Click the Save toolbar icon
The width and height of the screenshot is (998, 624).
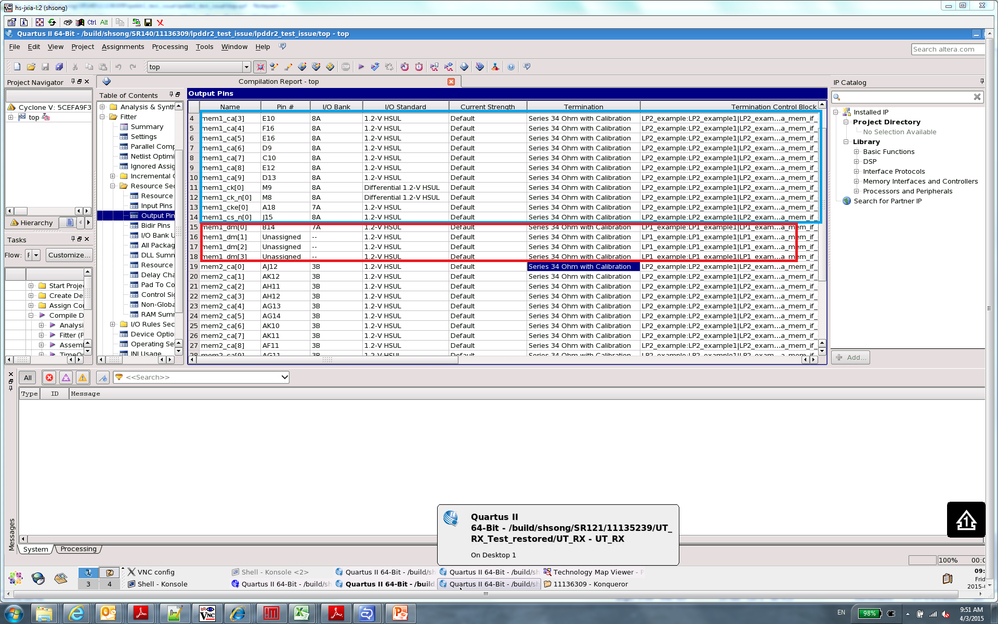[x=45, y=67]
